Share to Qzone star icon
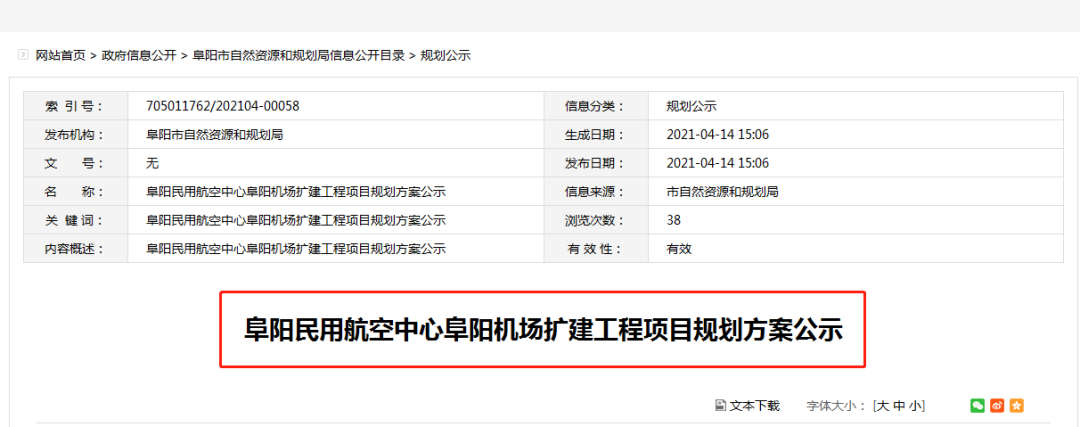 [1017, 406]
